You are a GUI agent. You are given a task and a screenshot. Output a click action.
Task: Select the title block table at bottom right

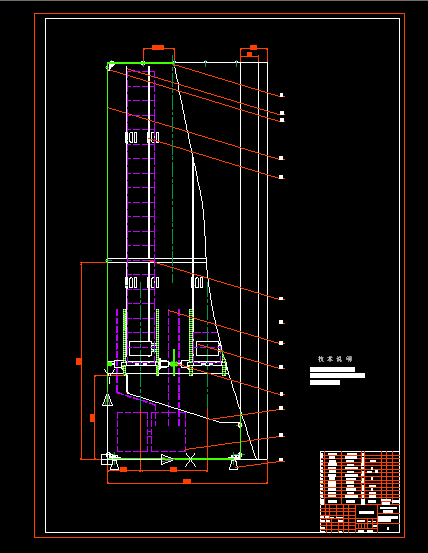point(360,492)
